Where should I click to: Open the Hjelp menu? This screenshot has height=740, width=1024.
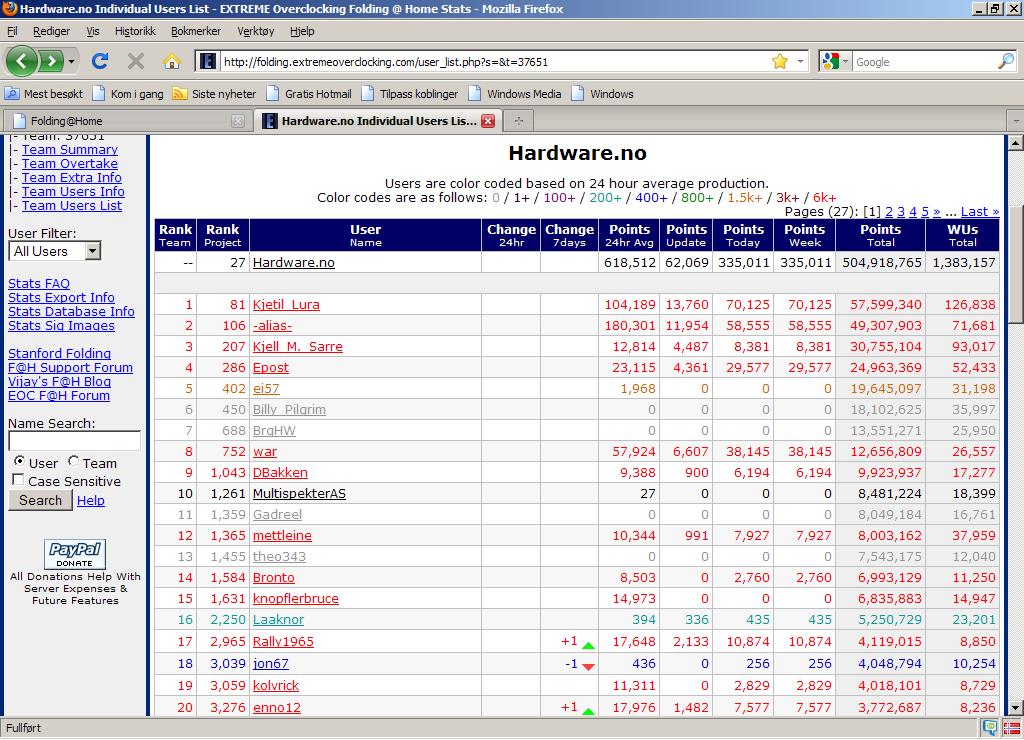[302, 31]
